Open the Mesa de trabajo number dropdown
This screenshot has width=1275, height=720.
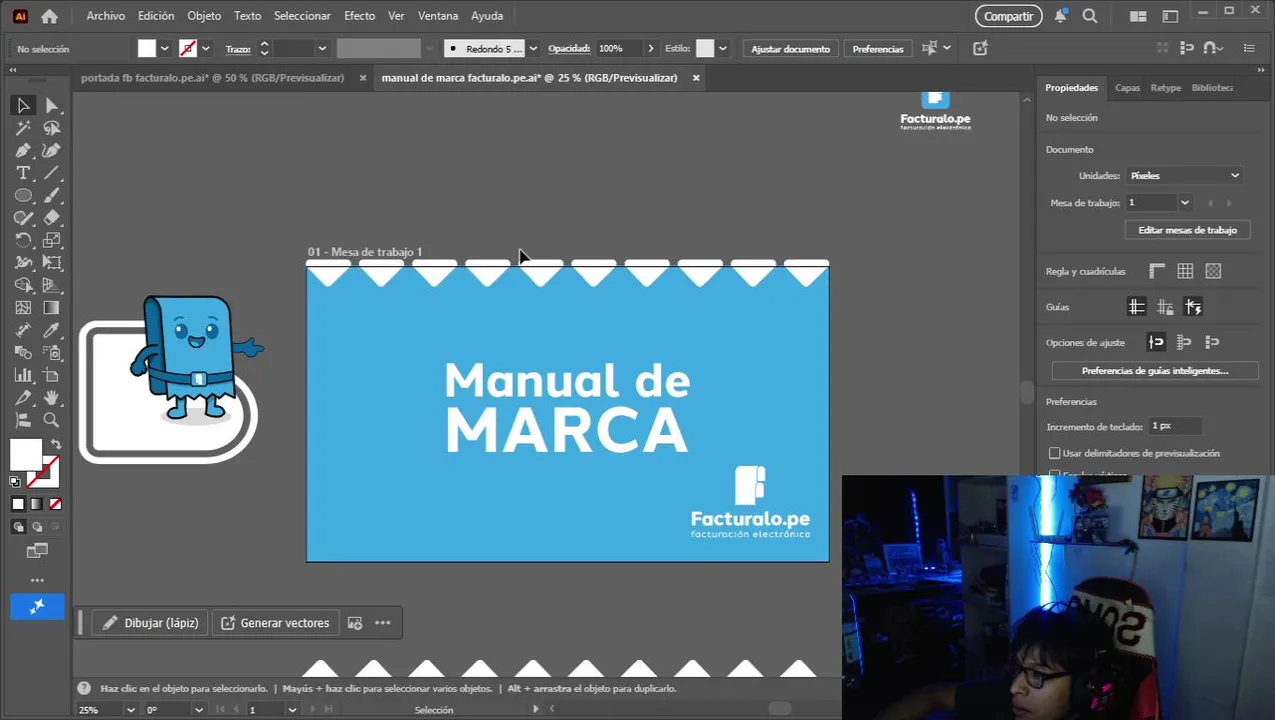tap(1185, 202)
